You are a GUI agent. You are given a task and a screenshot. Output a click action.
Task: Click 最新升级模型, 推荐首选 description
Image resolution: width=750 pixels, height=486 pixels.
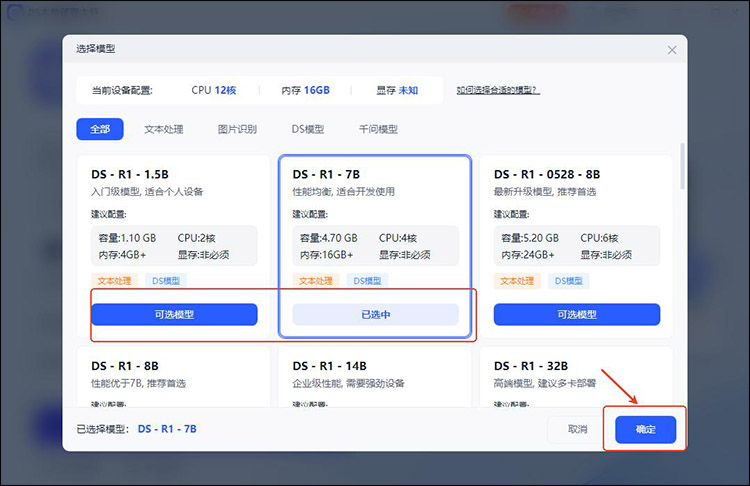pyautogui.click(x=545, y=192)
